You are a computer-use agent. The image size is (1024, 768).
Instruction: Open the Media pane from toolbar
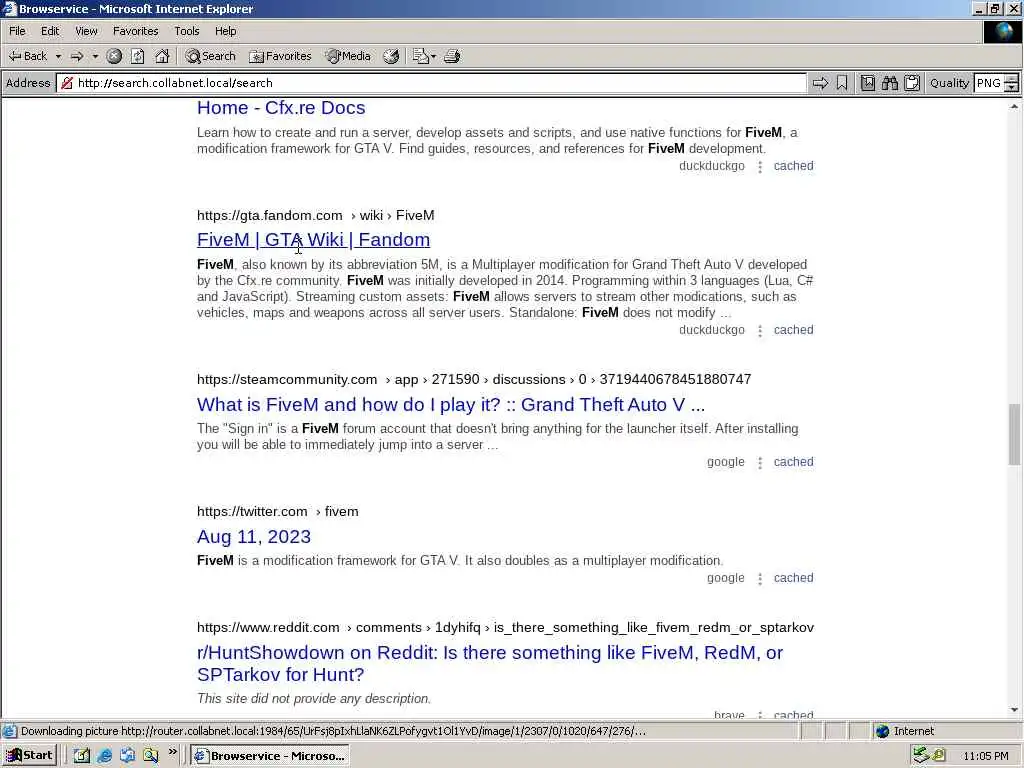pyautogui.click(x=349, y=56)
